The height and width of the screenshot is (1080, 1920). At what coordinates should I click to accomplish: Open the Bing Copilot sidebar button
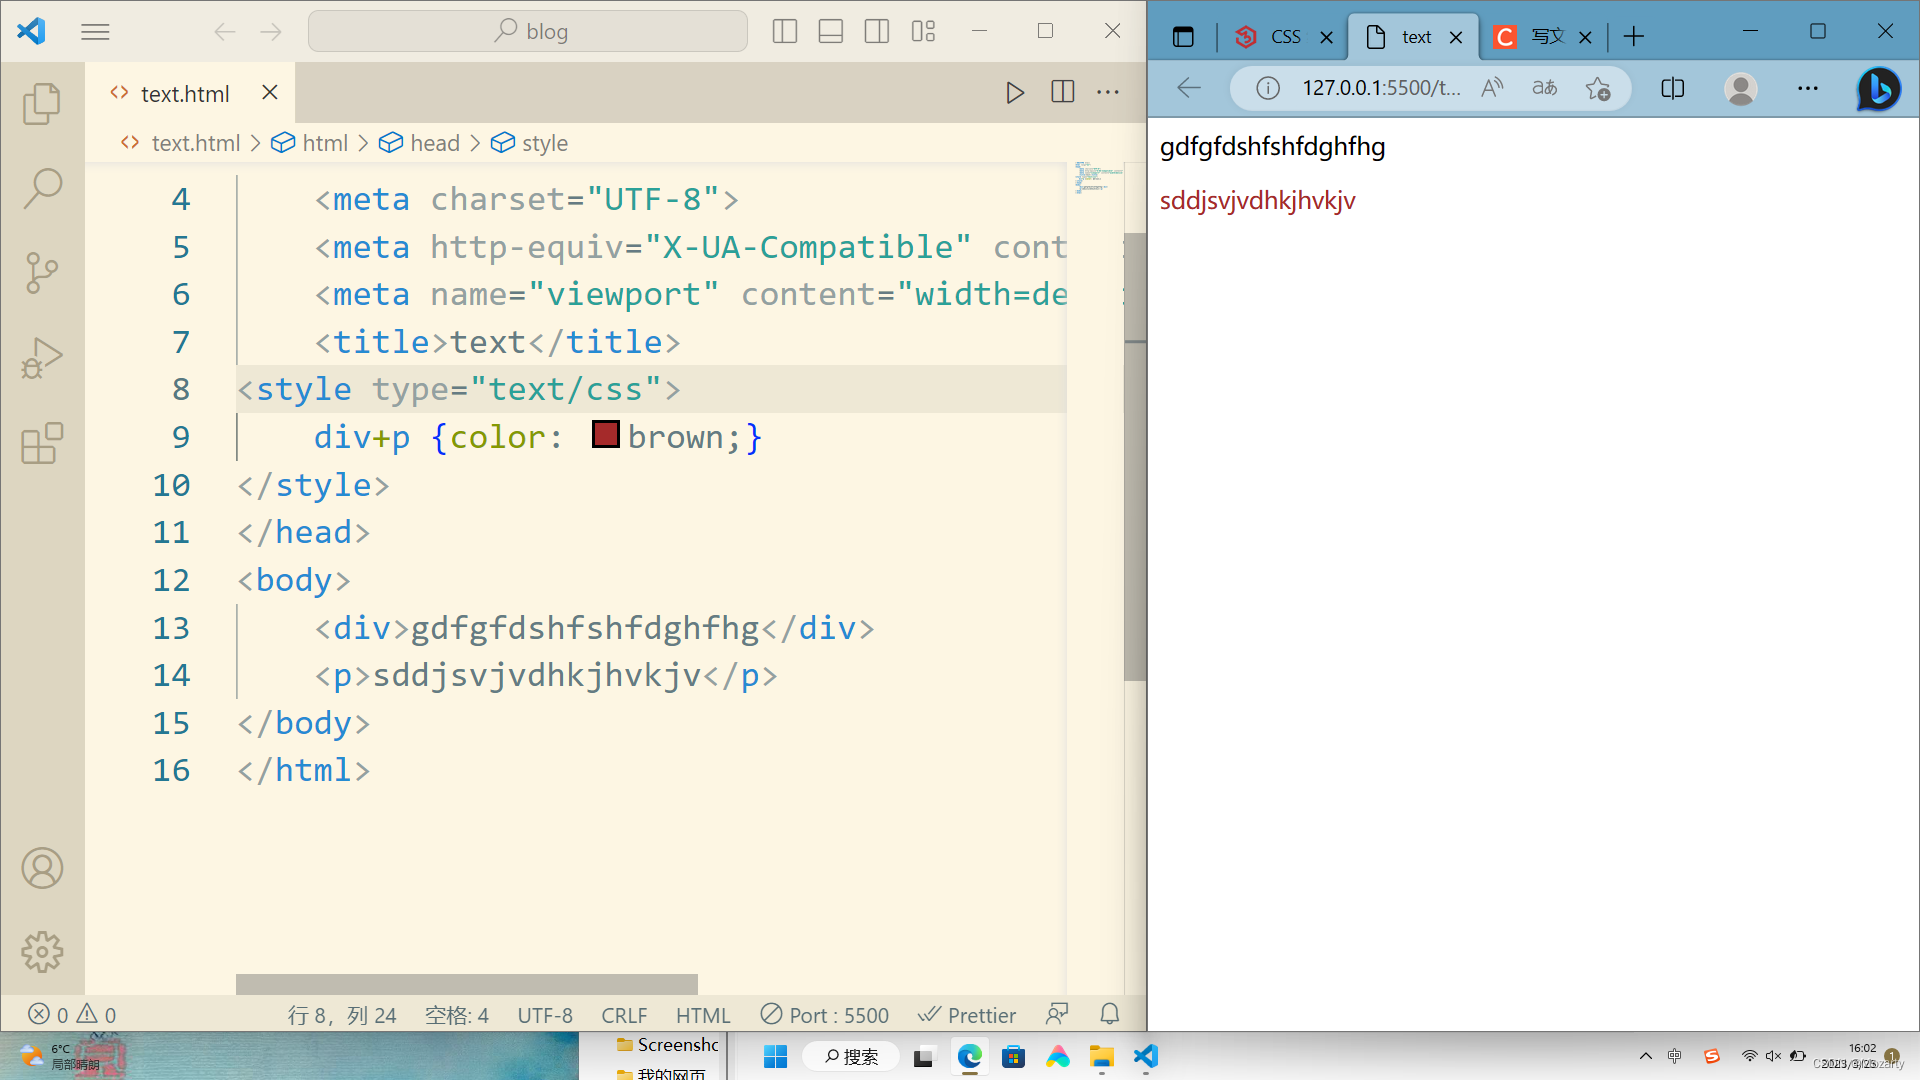point(1879,88)
